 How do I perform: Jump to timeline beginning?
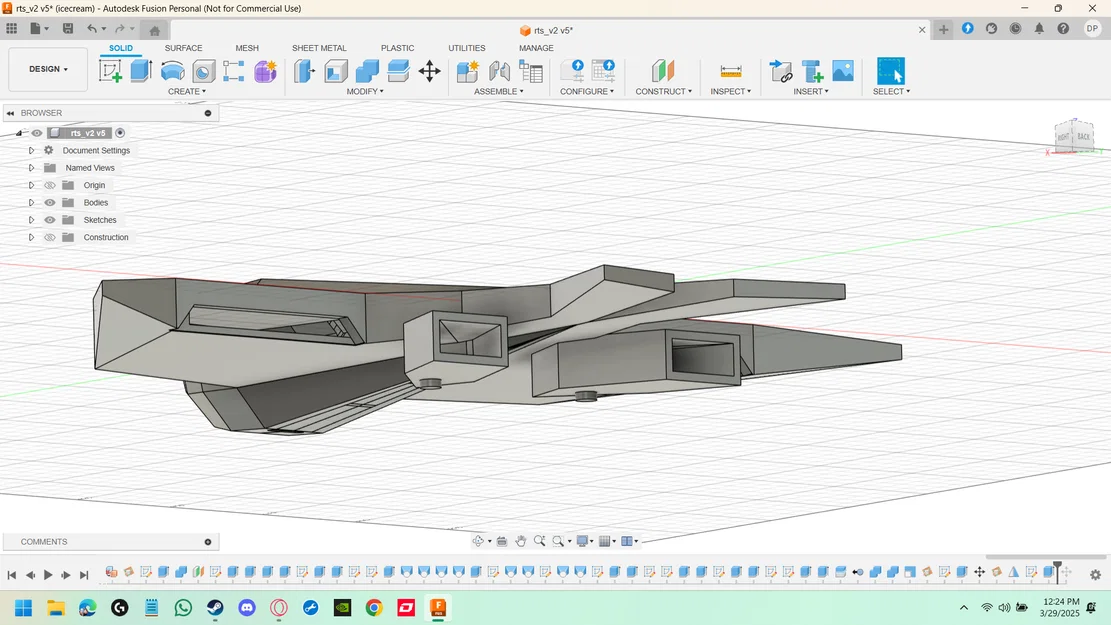(x=12, y=575)
